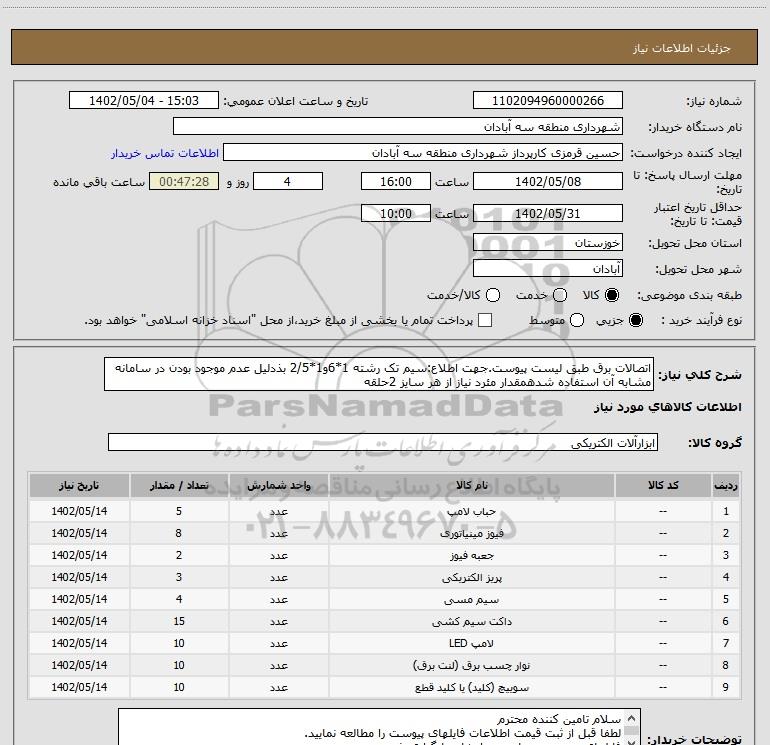Select the داکت سیم کشی row name
This screenshot has width=770, height=745.
pos(471,622)
